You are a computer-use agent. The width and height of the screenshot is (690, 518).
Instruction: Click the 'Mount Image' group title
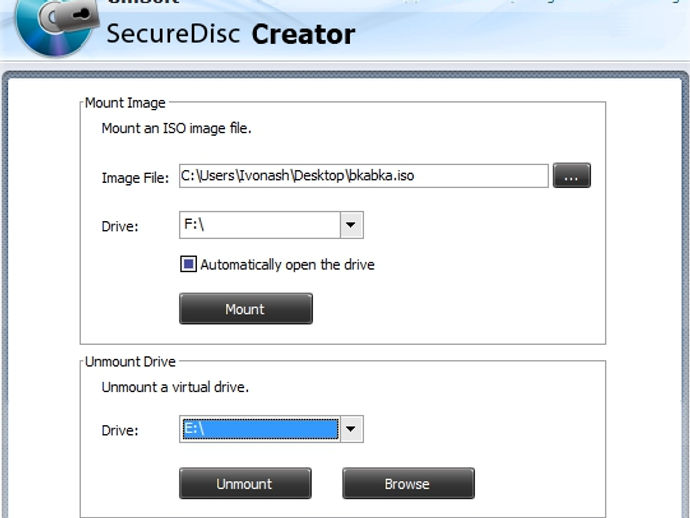point(125,103)
